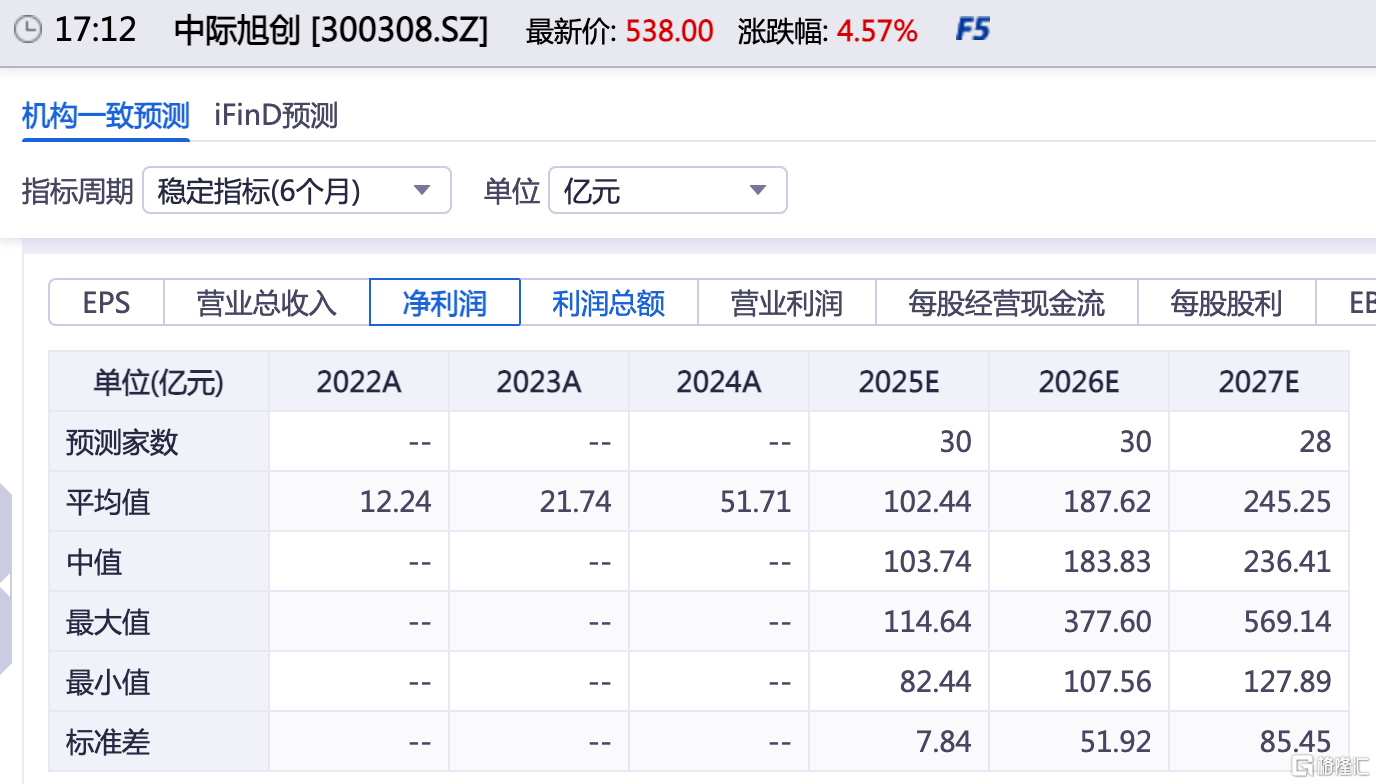Viewport: 1376px width, 784px height.
Task: Switch to the iFinD预测 tab
Action: (x=273, y=116)
